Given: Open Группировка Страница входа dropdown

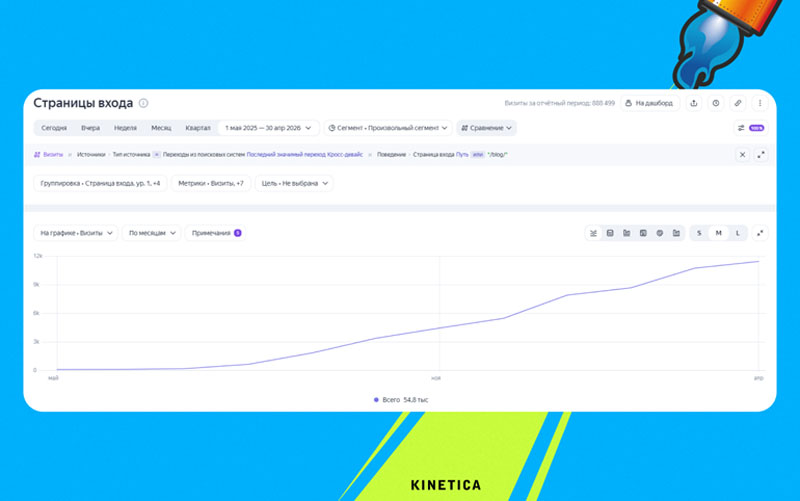Looking at the screenshot, I should [x=100, y=183].
